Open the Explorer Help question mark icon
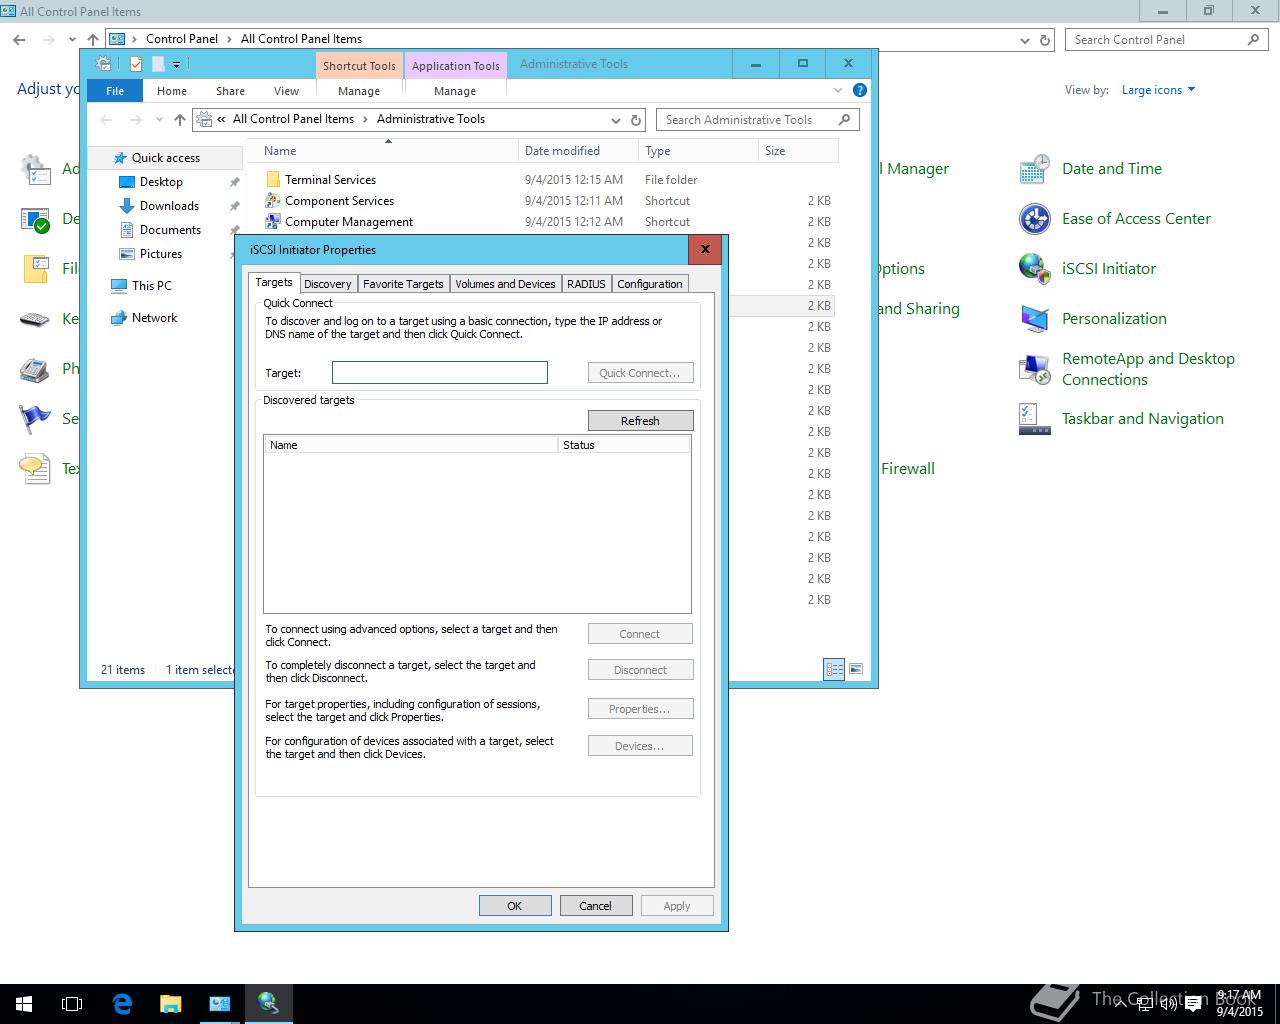The image size is (1280, 1024). click(x=859, y=90)
